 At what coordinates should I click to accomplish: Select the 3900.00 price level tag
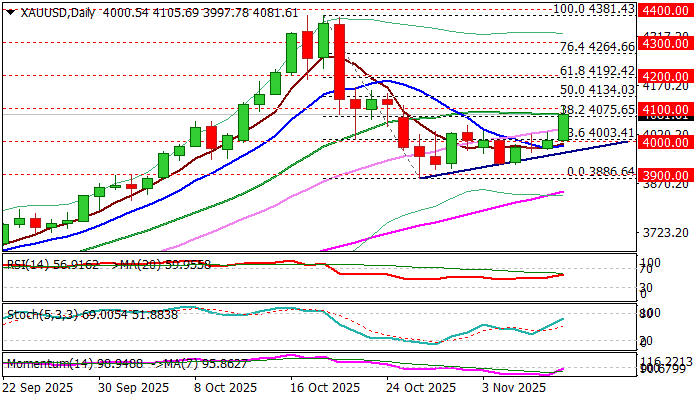point(667,175)
